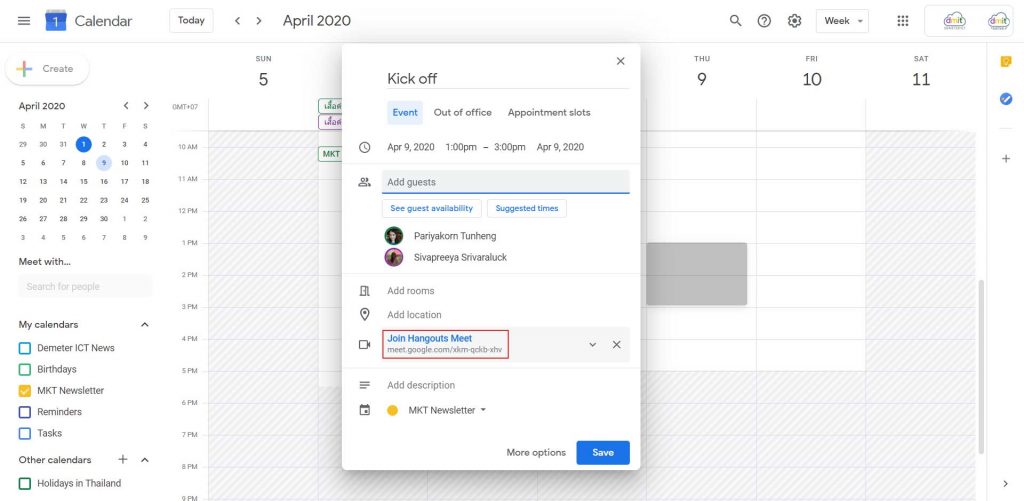Click the calendar icon beside MKT Newsletter
1024x501 pixels.
click(364, 410)
